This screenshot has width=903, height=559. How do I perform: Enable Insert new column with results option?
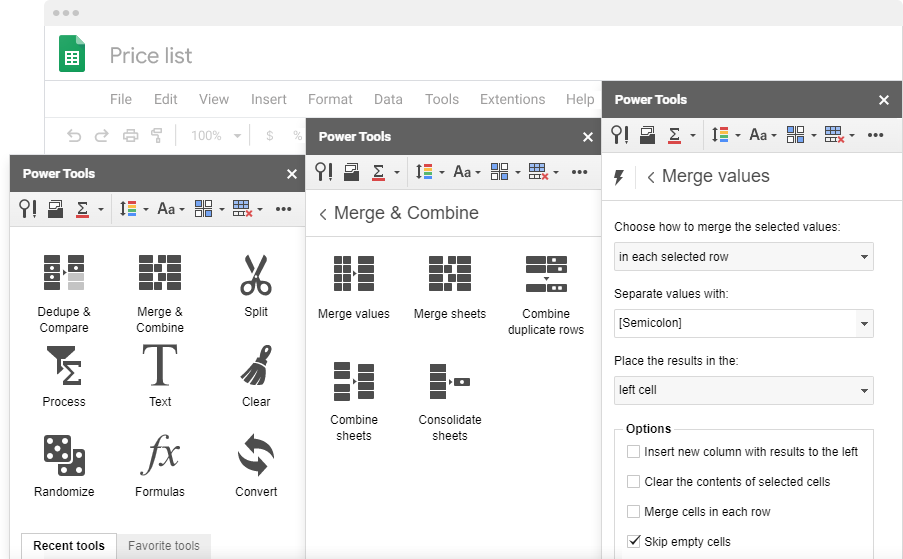633,452
